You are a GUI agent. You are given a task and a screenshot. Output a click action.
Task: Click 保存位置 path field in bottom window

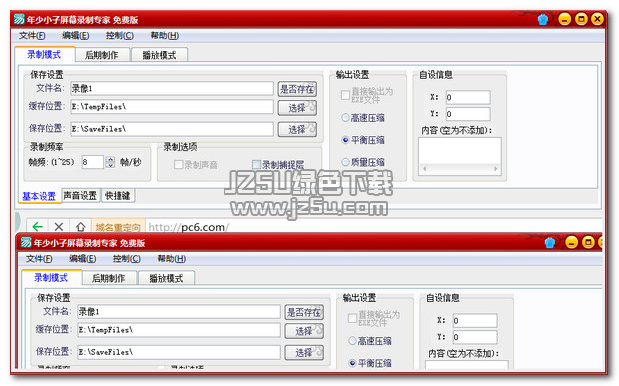179,352
